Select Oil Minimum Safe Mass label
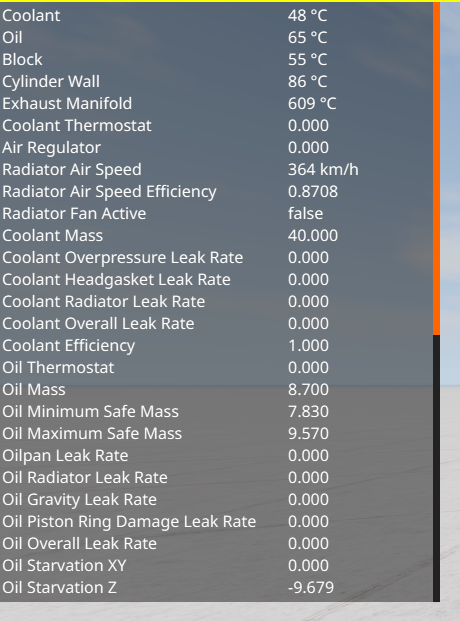 click(90, 411)
